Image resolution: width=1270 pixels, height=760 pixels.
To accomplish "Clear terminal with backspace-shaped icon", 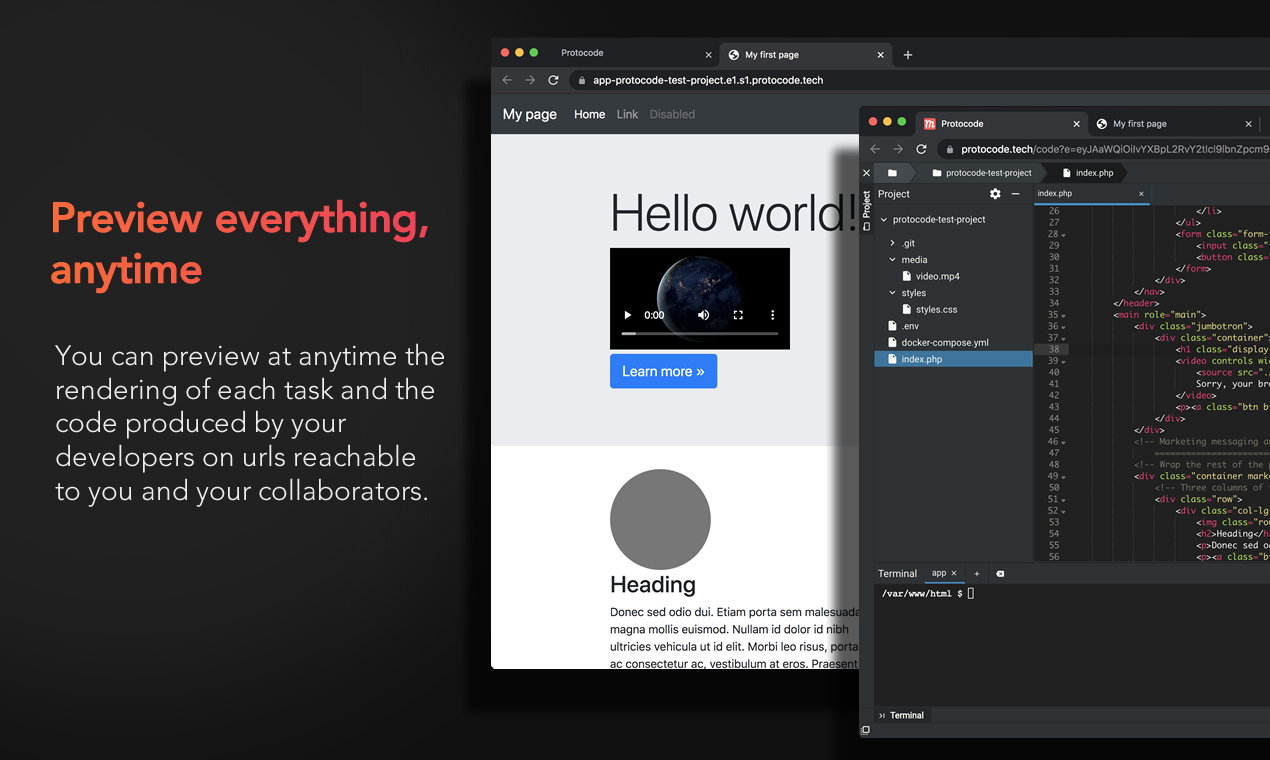I will click(1000, 574).
